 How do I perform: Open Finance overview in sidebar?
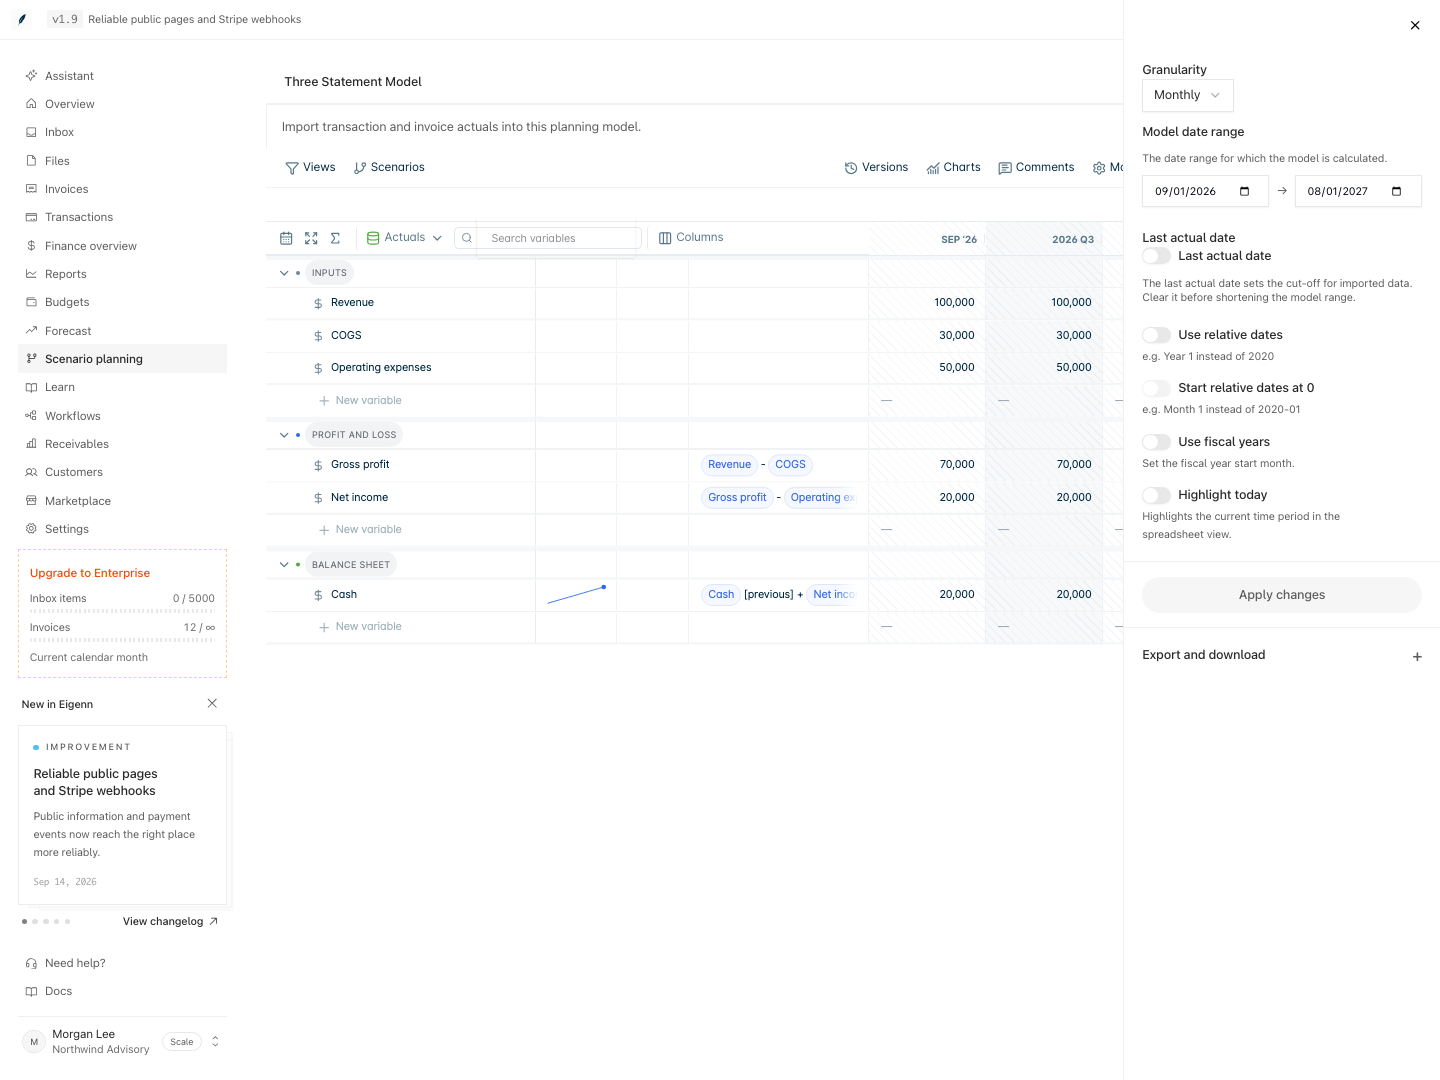(122, 246)
